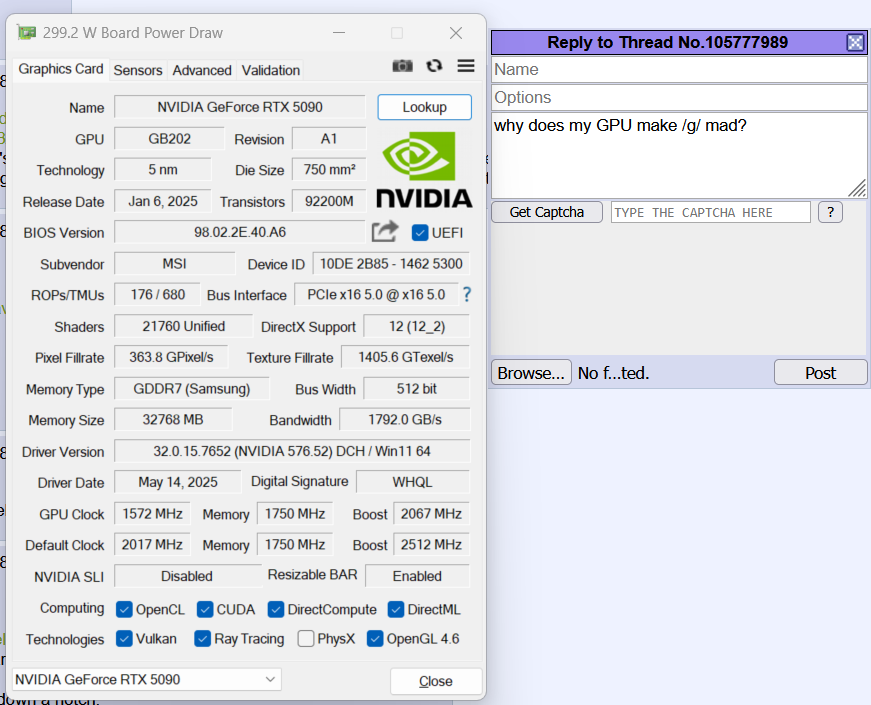Viewport: 871px width, 705px height.
Task: Open the Validation tab
Action: click(x=271, y=71)
